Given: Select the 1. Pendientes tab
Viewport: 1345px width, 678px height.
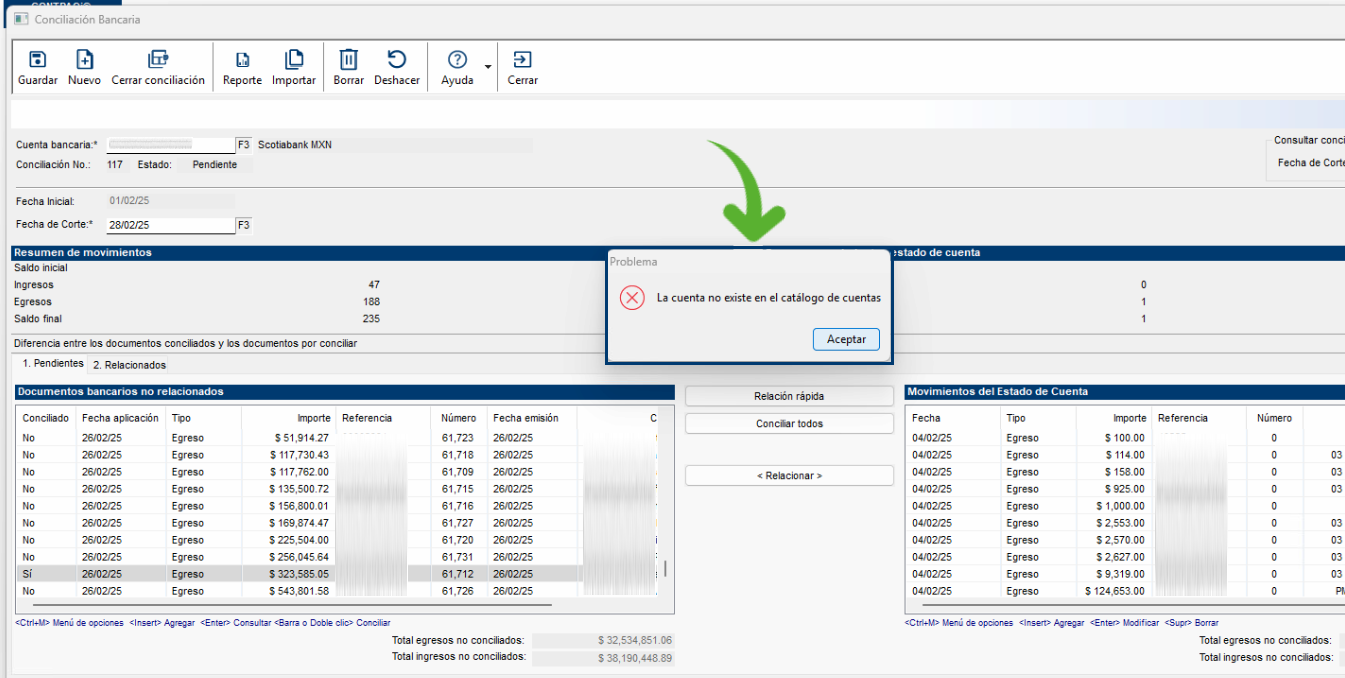Looking at the screenshot, I should point(53,364).
